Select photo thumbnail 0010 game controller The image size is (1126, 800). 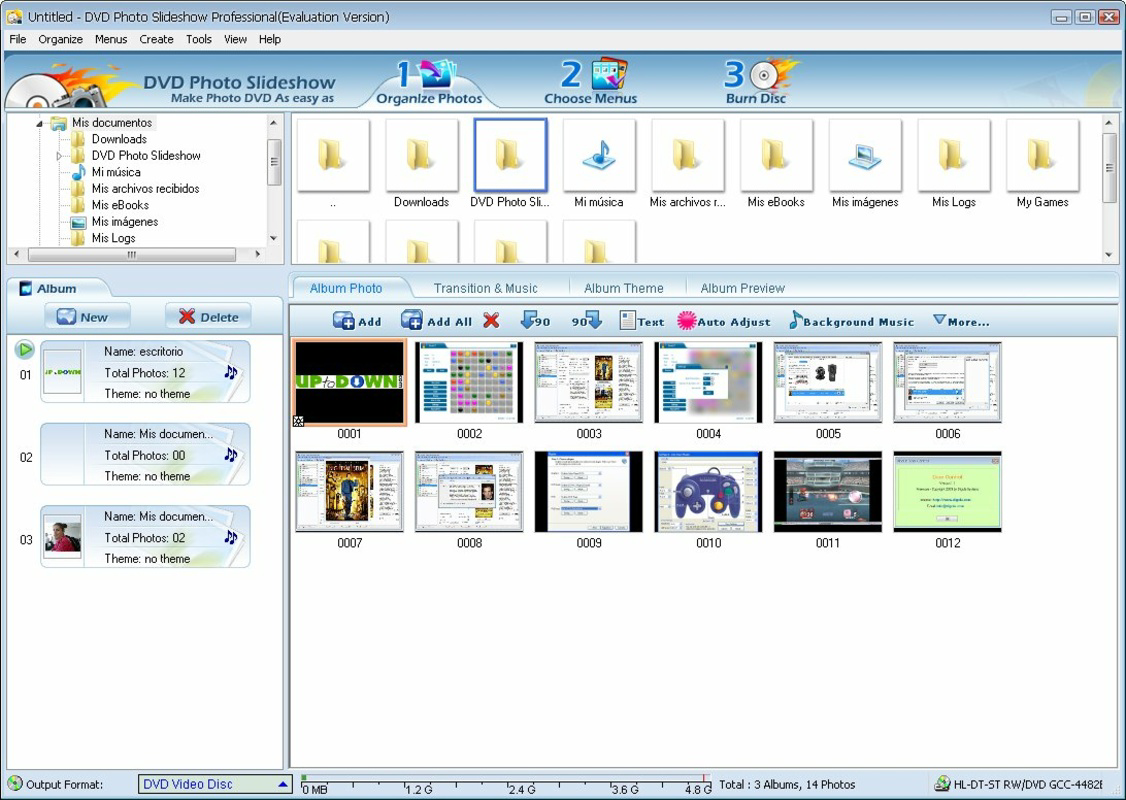(708, 492)
